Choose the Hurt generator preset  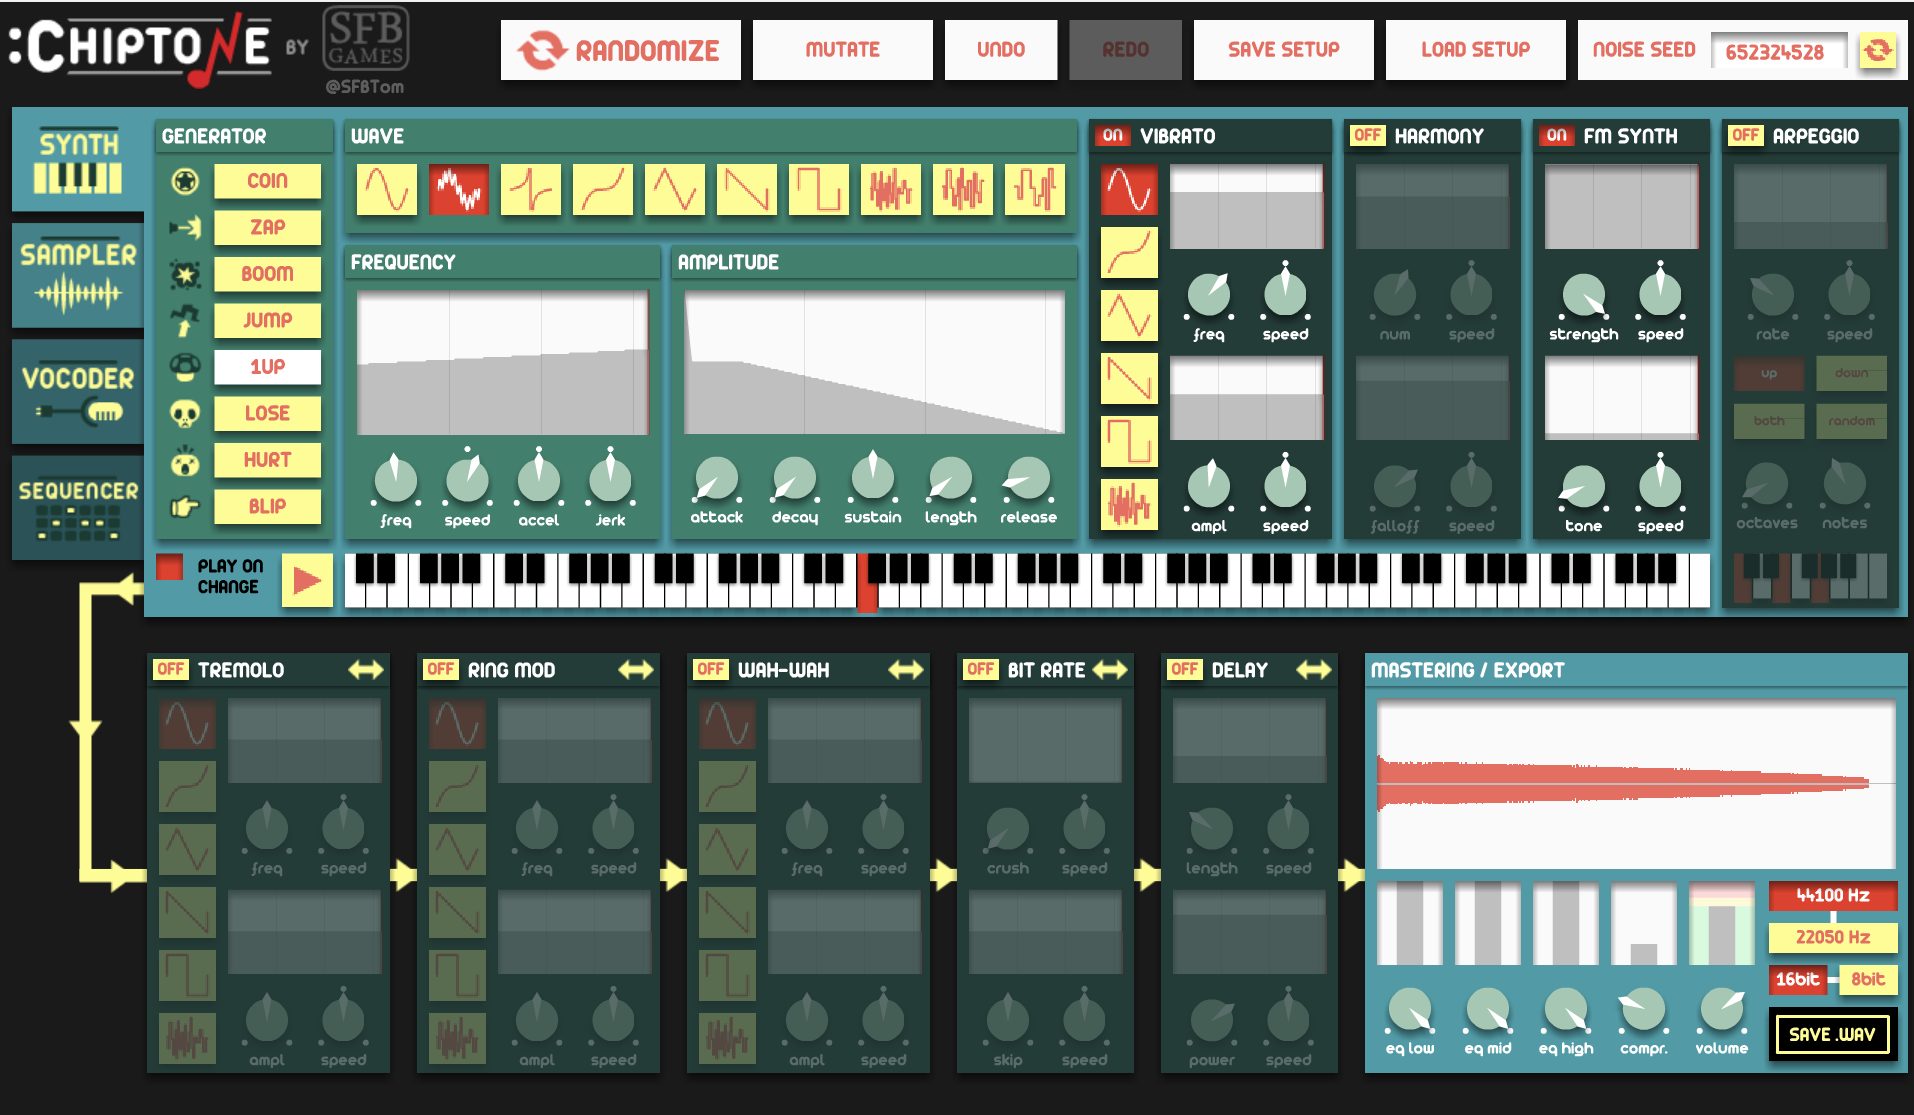tap(267, 460)
